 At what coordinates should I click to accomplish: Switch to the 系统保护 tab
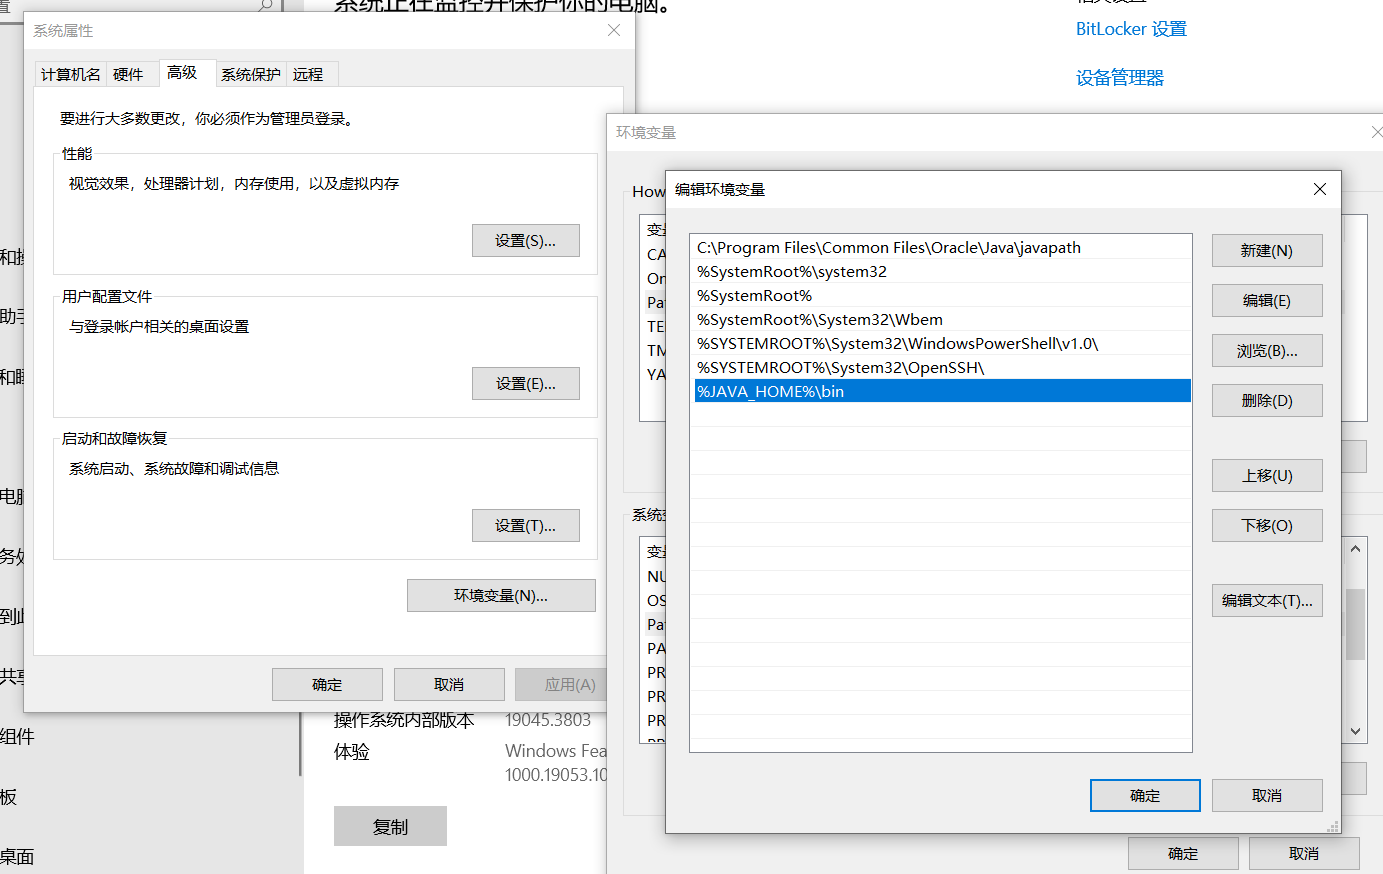(250, 75)
